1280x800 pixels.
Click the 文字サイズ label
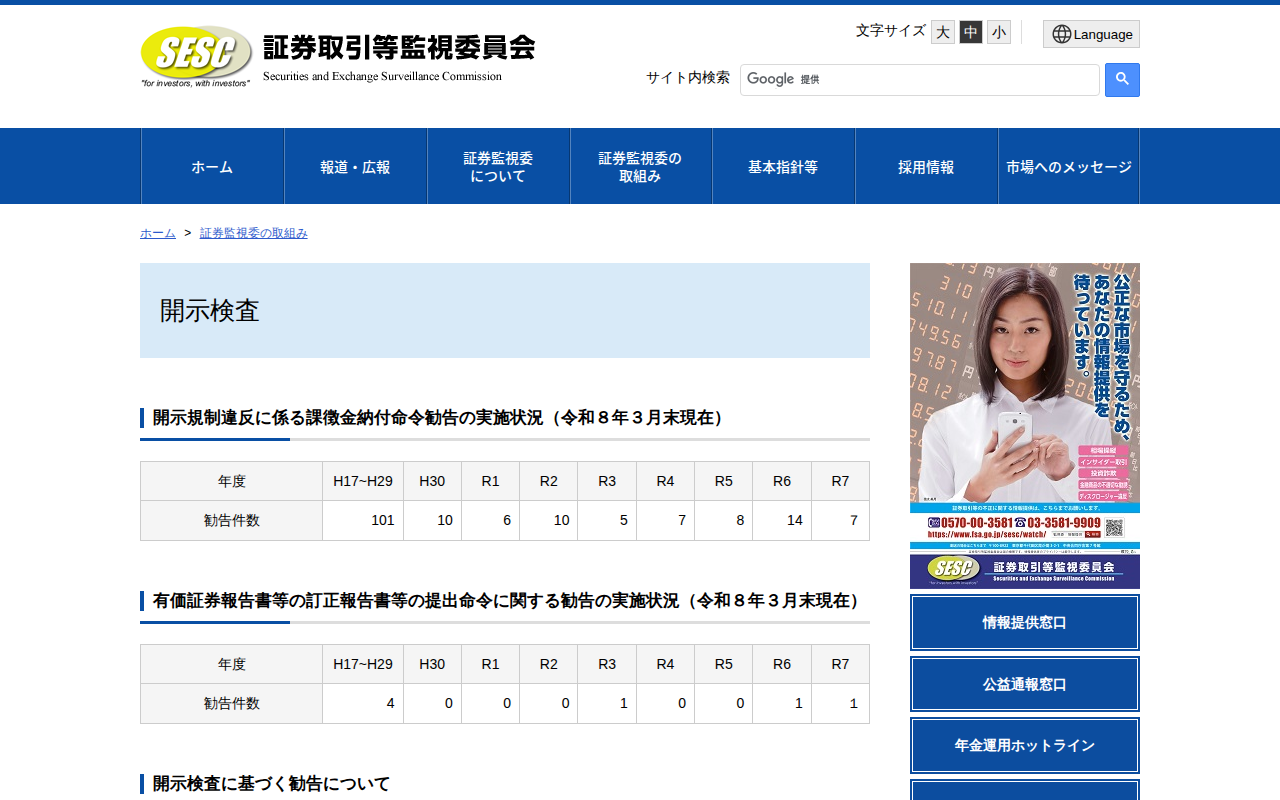tap(891, 31)
